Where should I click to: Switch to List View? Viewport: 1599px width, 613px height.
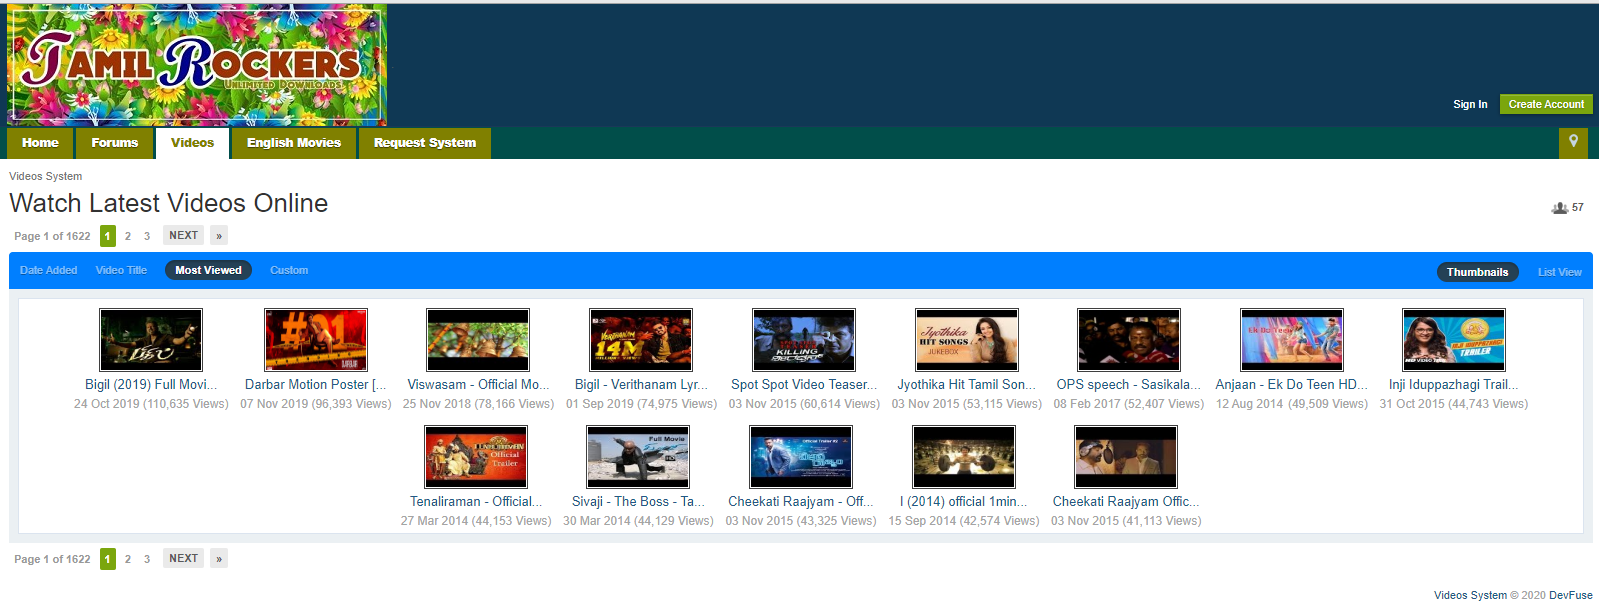point(1559,272)
